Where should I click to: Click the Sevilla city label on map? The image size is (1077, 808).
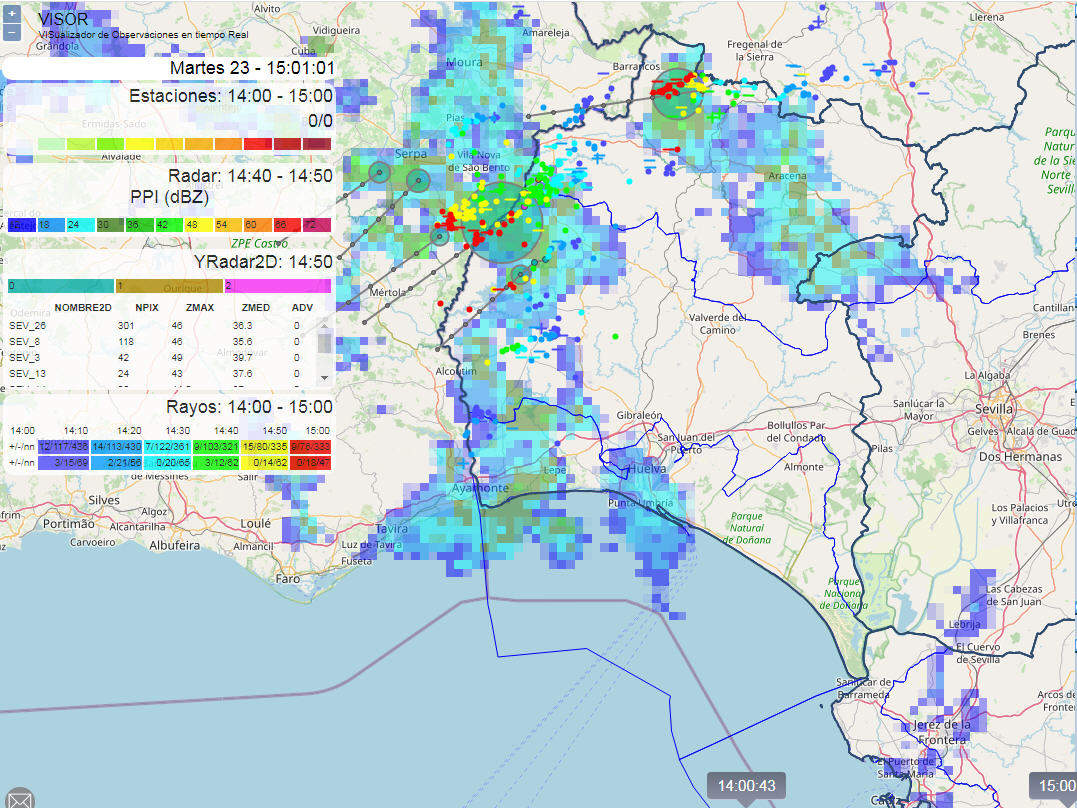pyautogui.click(x=994, y=409)
